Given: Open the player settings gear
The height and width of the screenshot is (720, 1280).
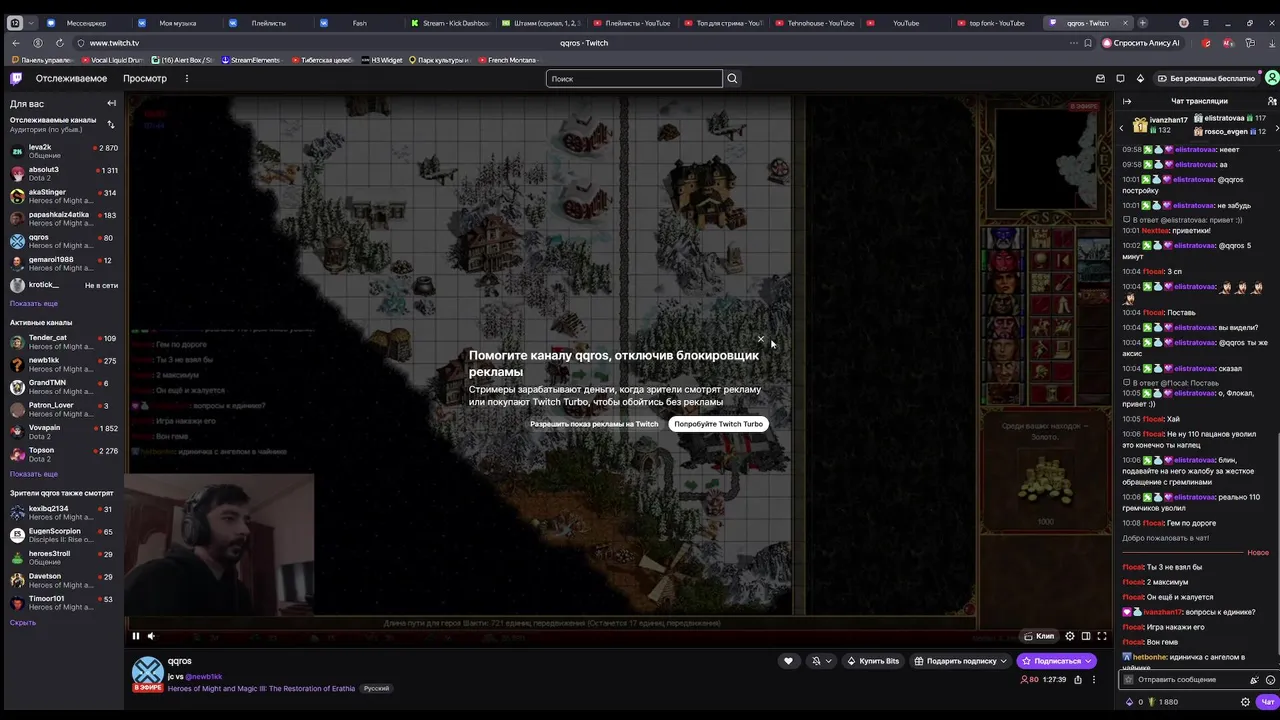Looking at the screenshot, I should [1070, 636].
